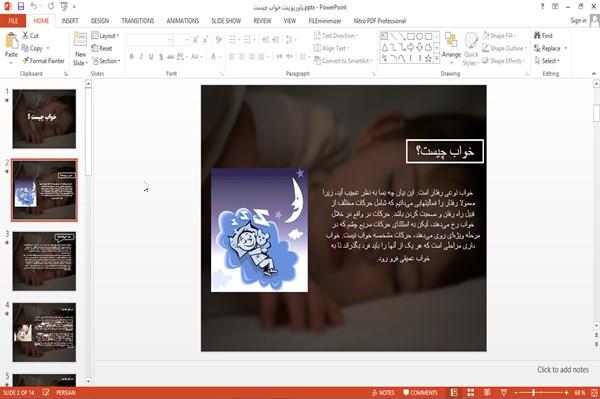Select the Format Painter tool
The height and width of the screenshot is (399, 600).
pos(44,61)
